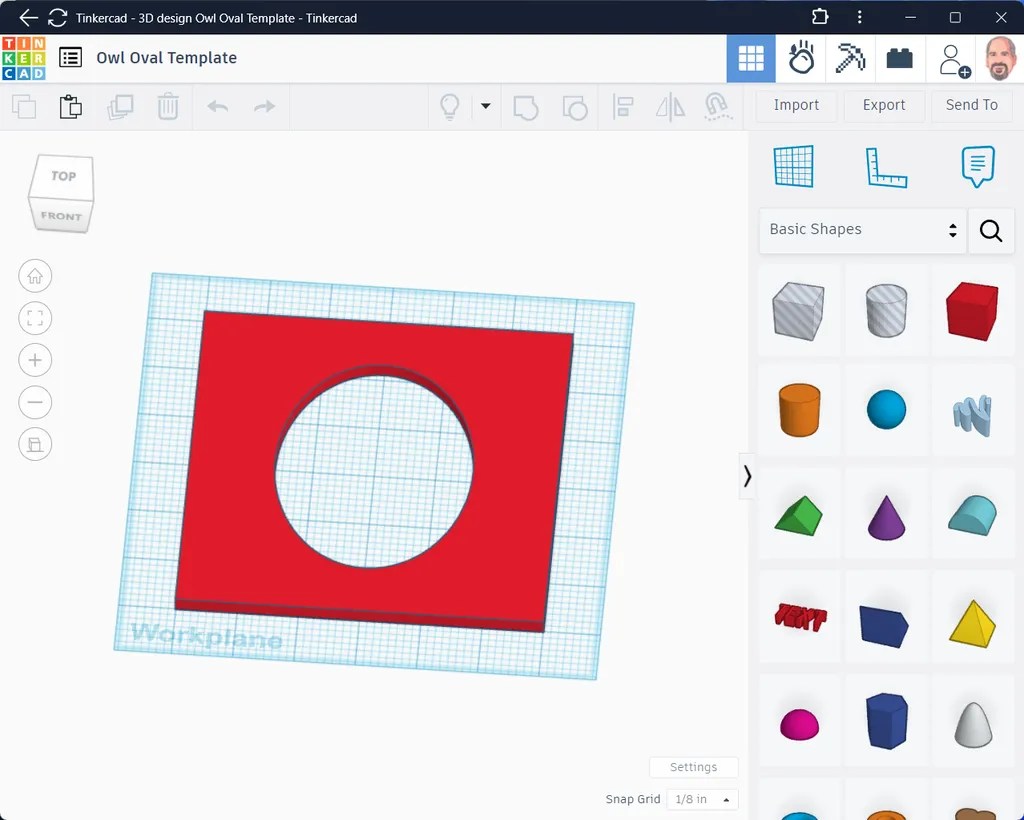This screenshot has width=1024, height=820.
Task: Switch to 3D design grid view
Action: 751,59
